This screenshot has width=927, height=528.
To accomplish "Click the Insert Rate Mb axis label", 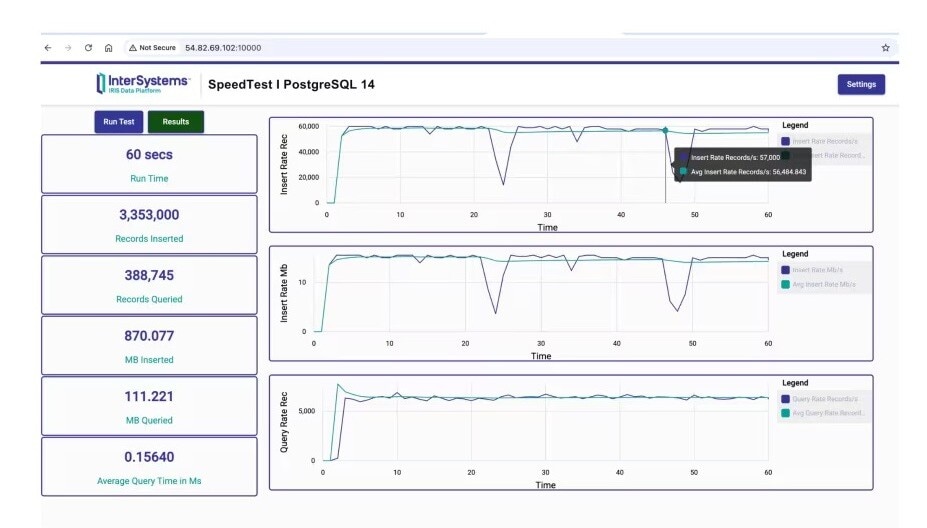I will 284,293.
